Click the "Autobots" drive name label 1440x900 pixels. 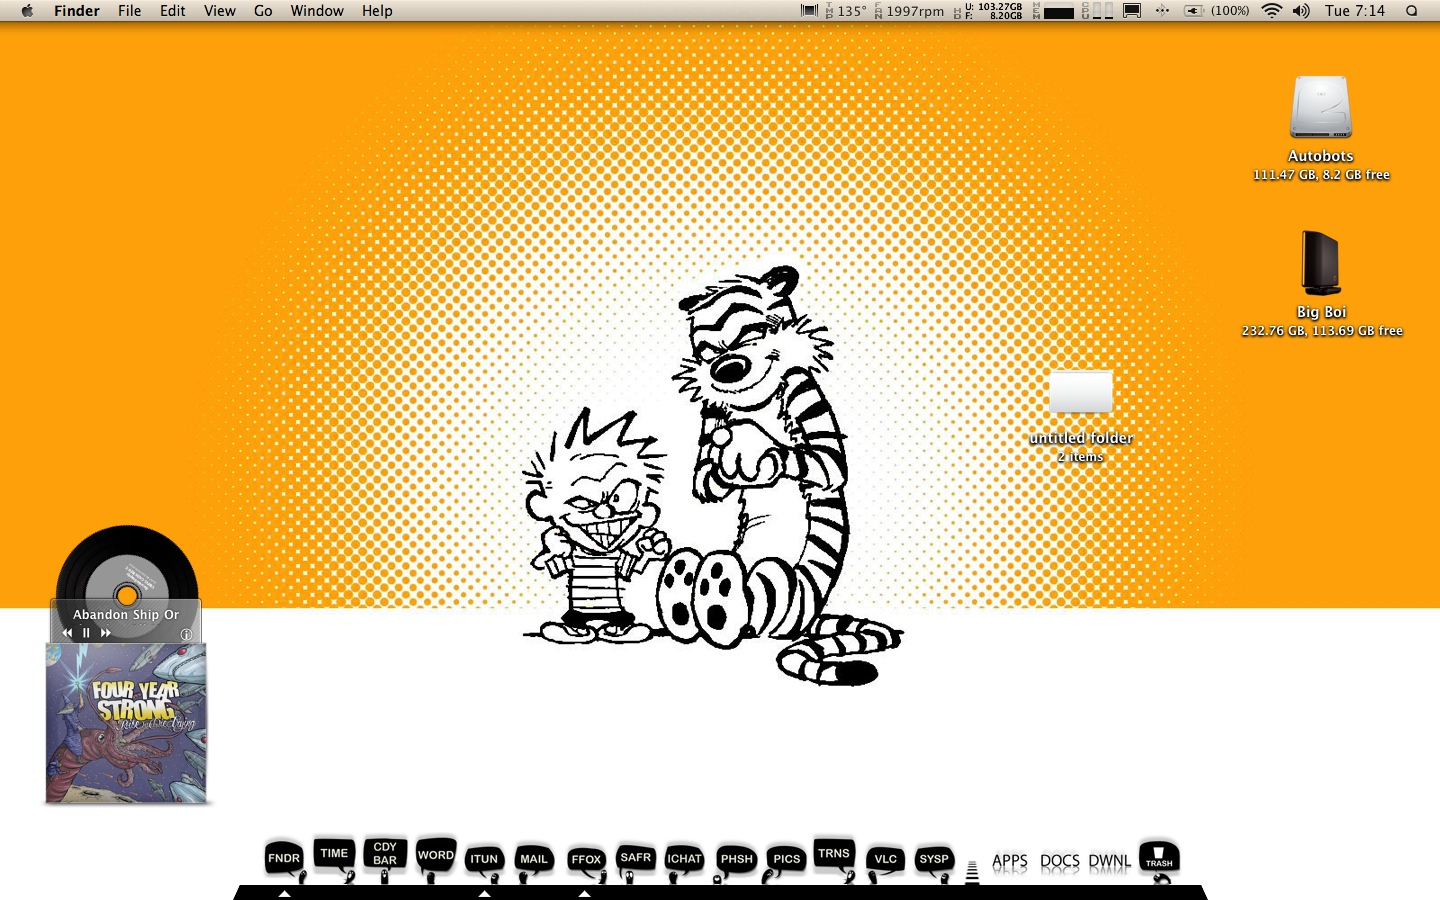tap(1321, 156)
